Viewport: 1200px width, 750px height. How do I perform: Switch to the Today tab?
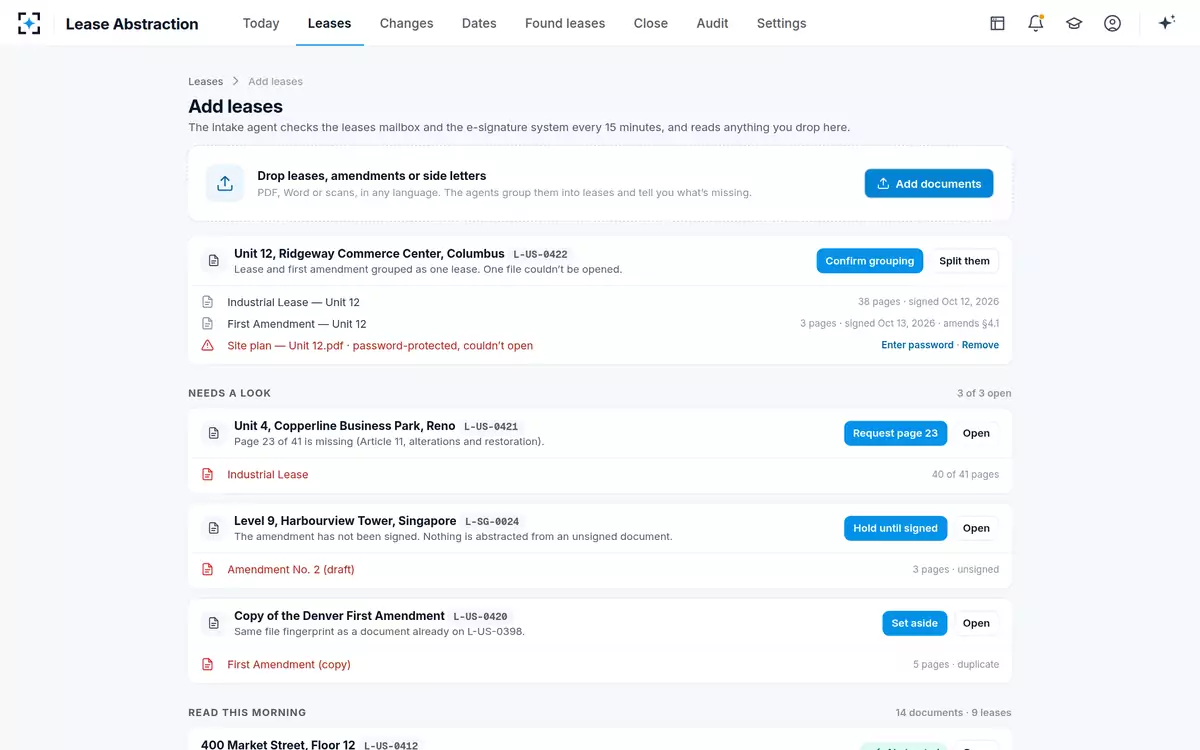tap(261, 23)
